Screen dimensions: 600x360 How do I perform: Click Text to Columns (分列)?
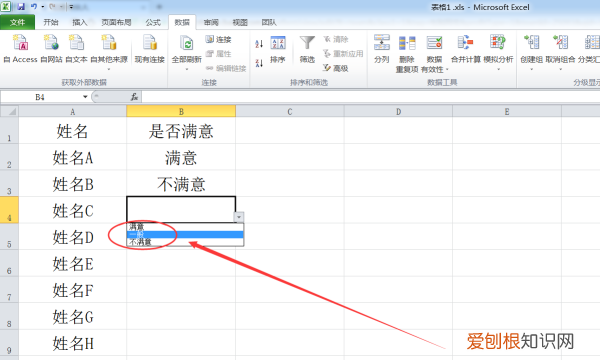coord(382,49)
